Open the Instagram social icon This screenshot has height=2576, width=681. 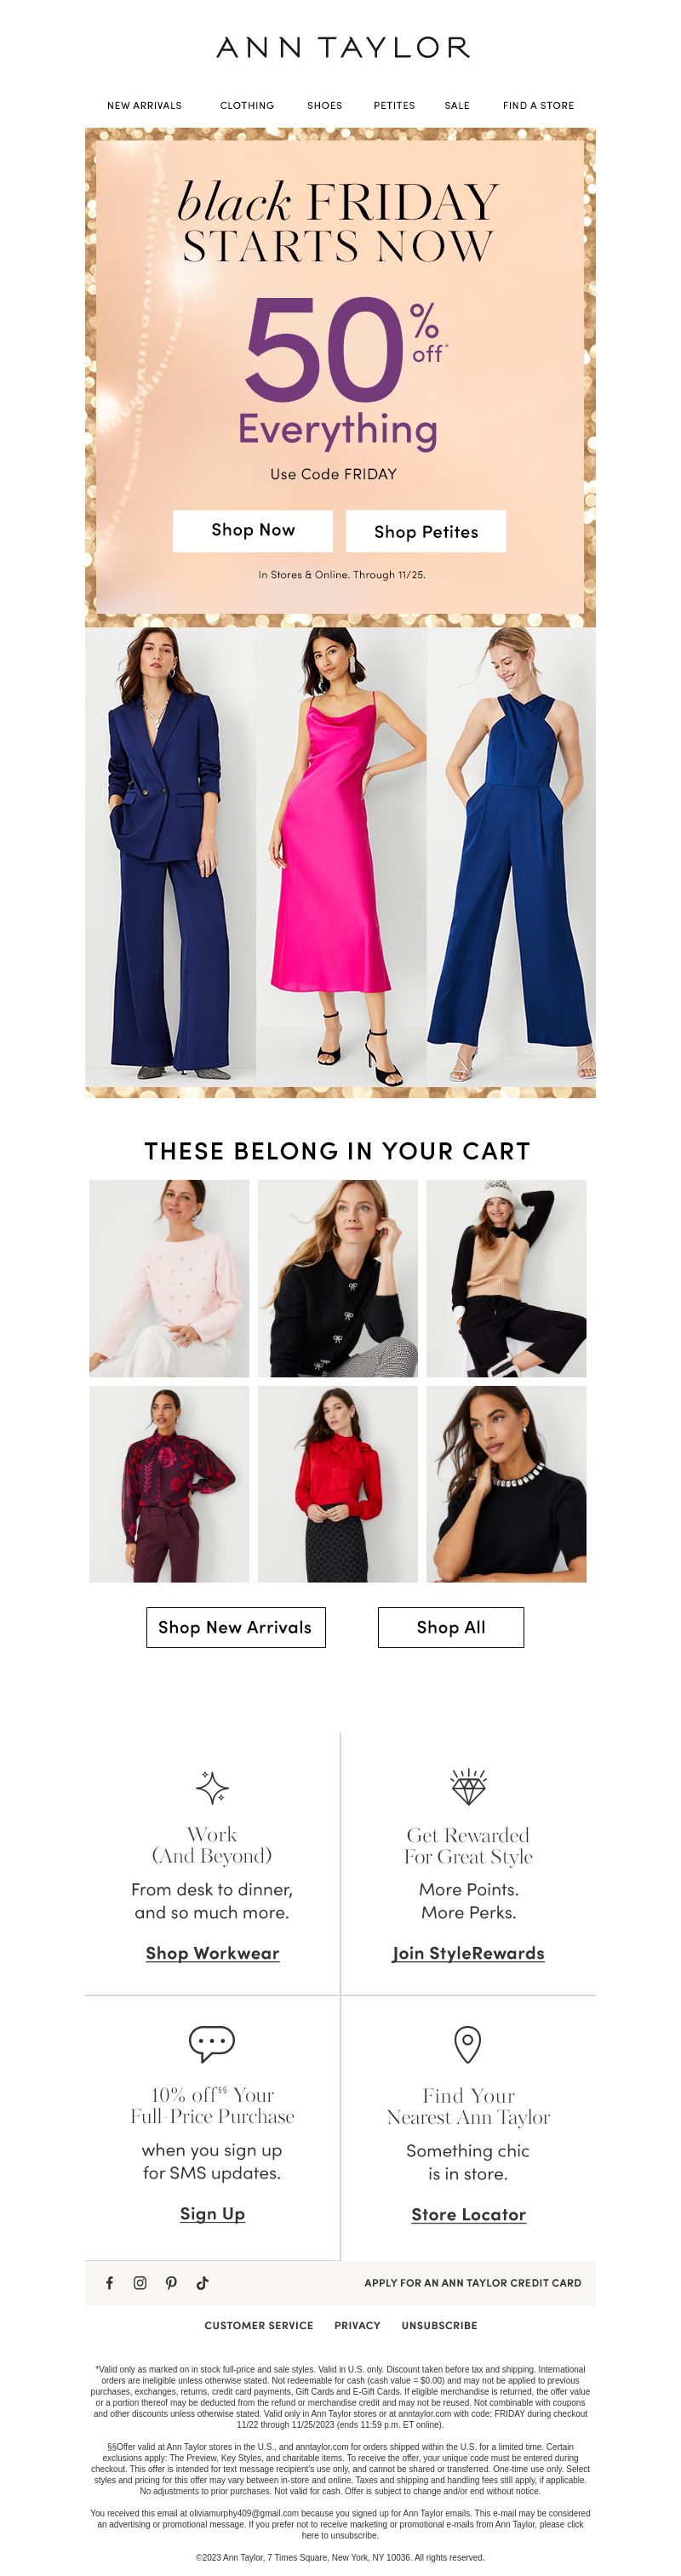(140, 2283)
